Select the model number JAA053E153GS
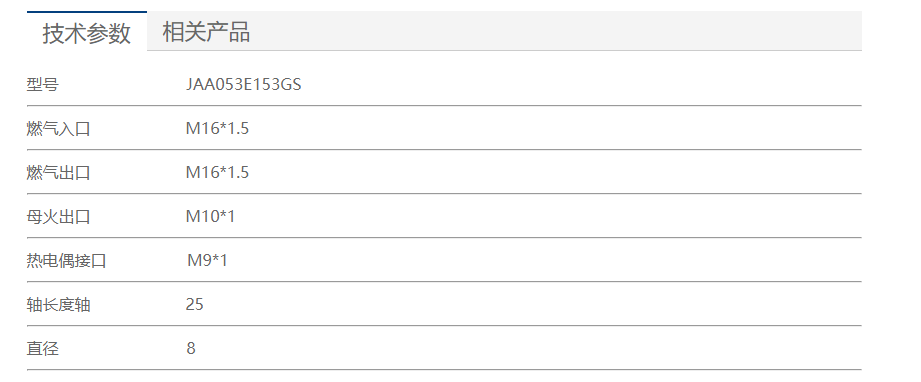921x382 pixels. pyautogui.click(x=243, y=85)
